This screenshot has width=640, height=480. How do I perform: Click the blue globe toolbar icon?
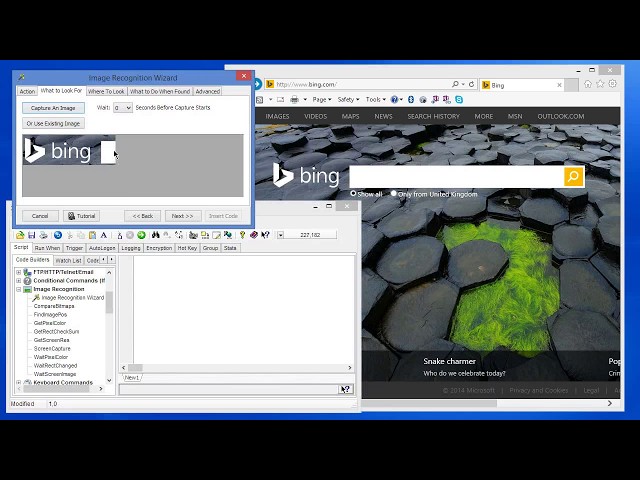(x=58, y=235)
